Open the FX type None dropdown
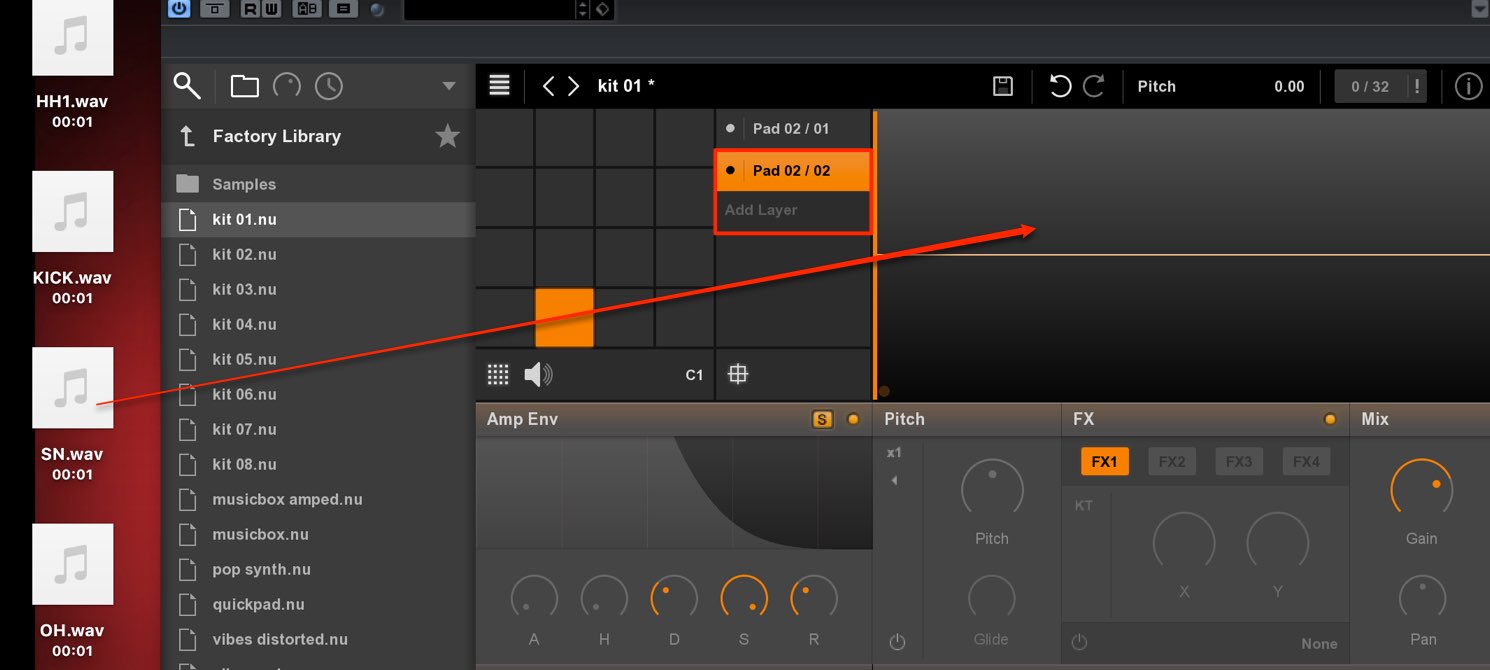This screenshot has height=670, width=1490. [x=1319, y=644]
